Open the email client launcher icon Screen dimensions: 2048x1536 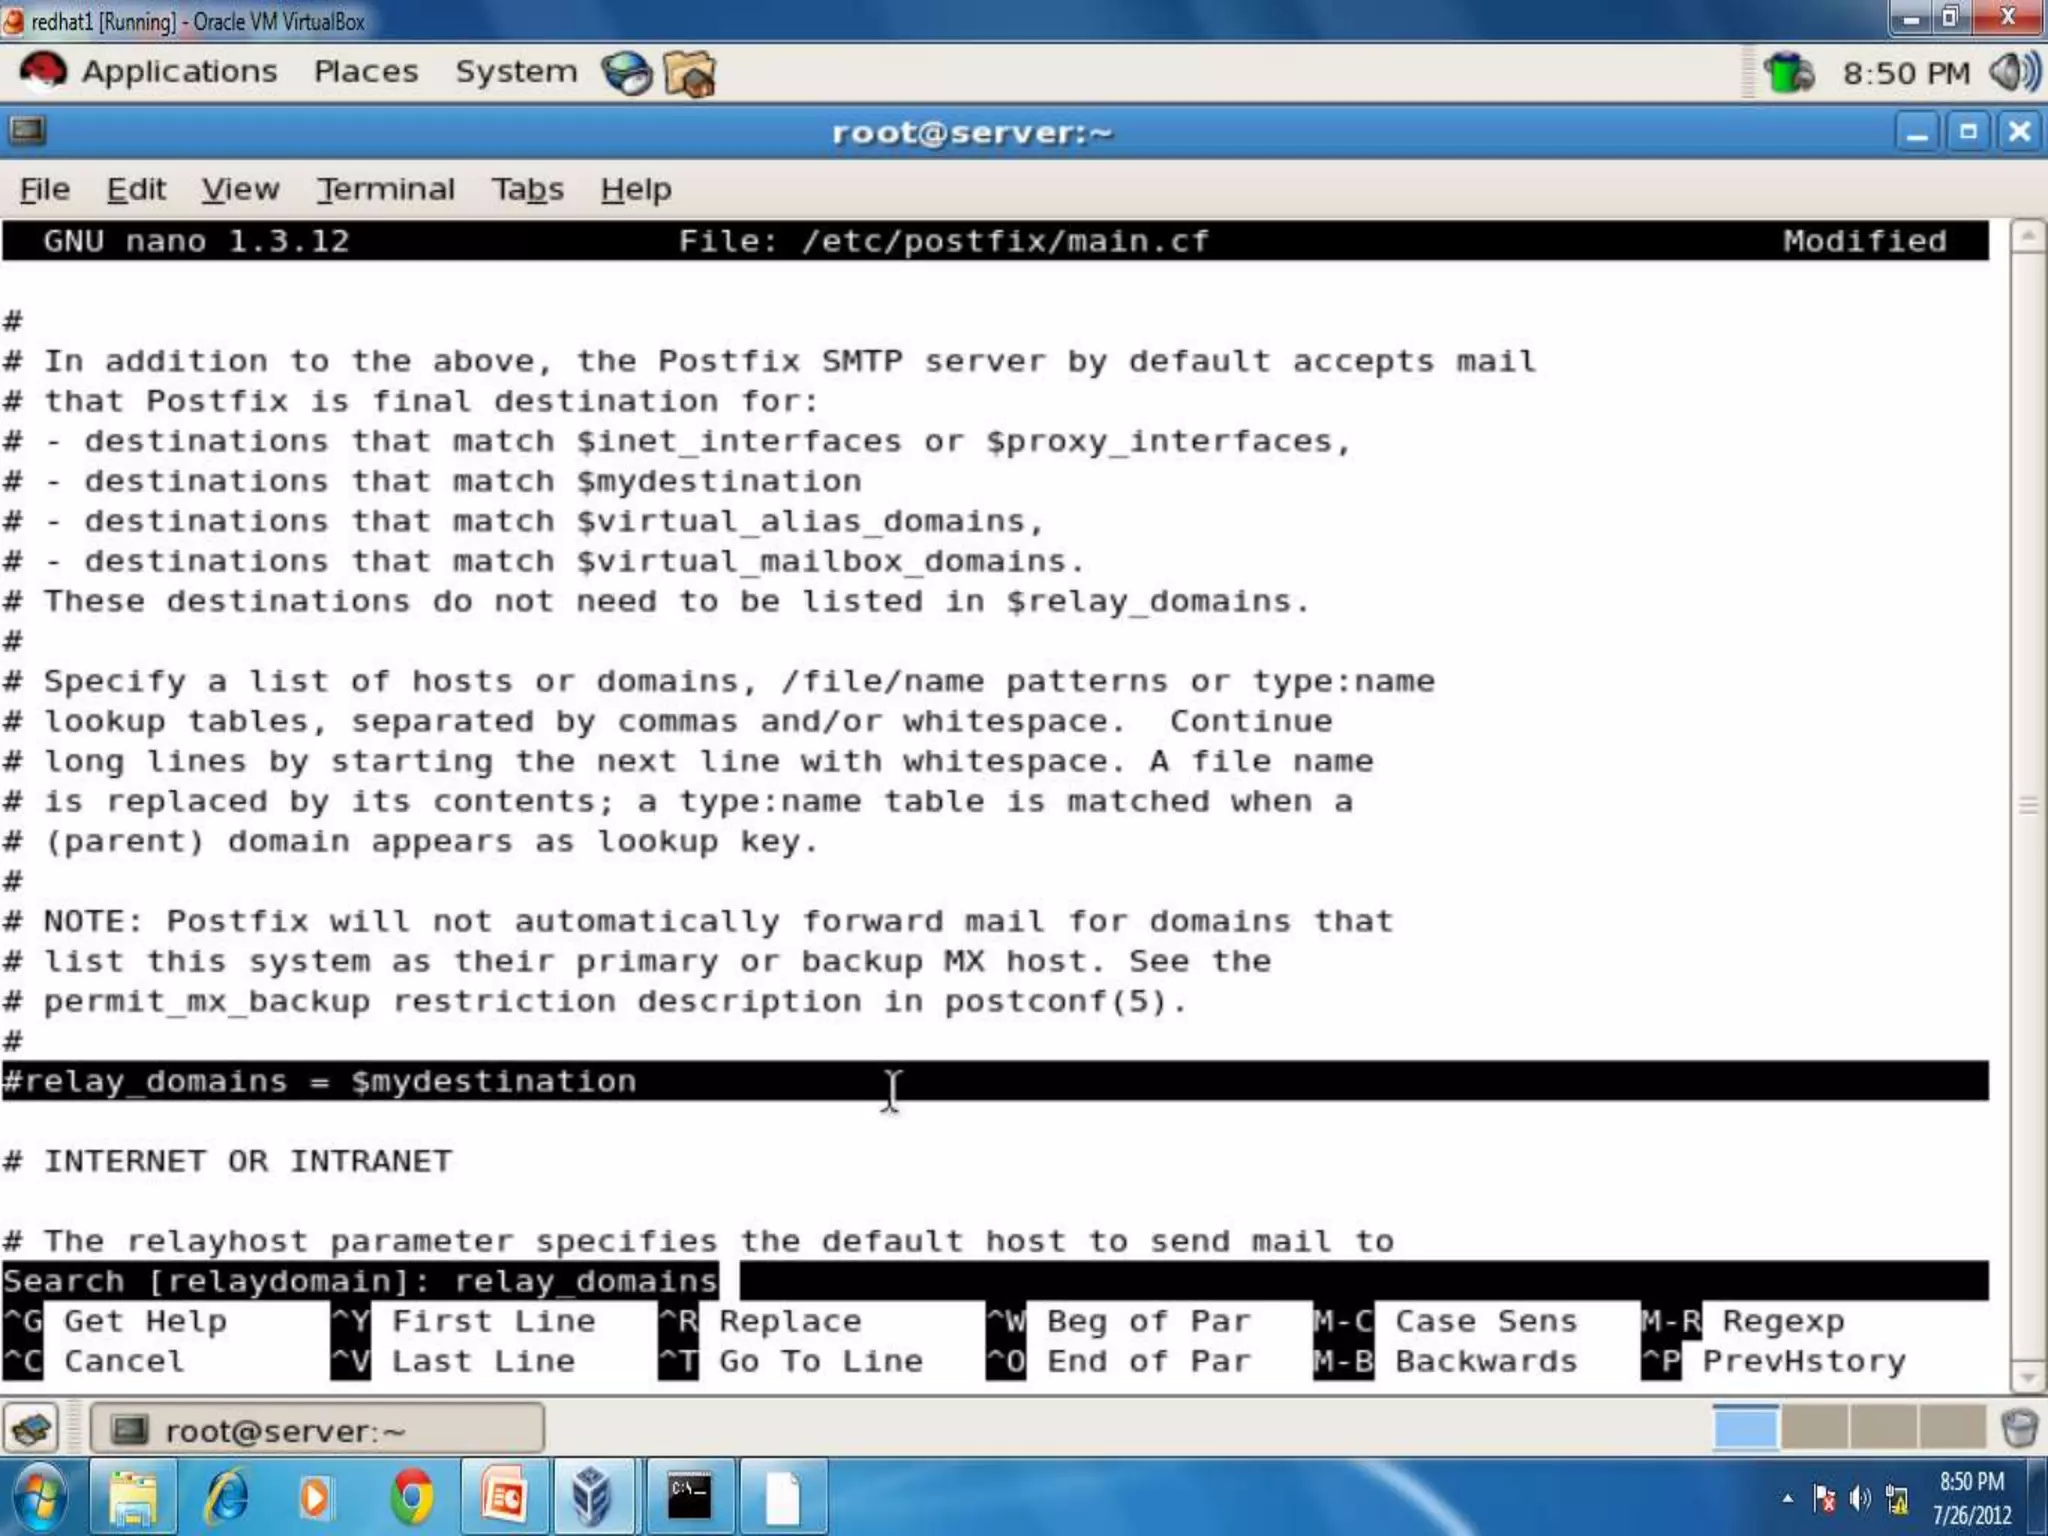(x=690, y=73)
